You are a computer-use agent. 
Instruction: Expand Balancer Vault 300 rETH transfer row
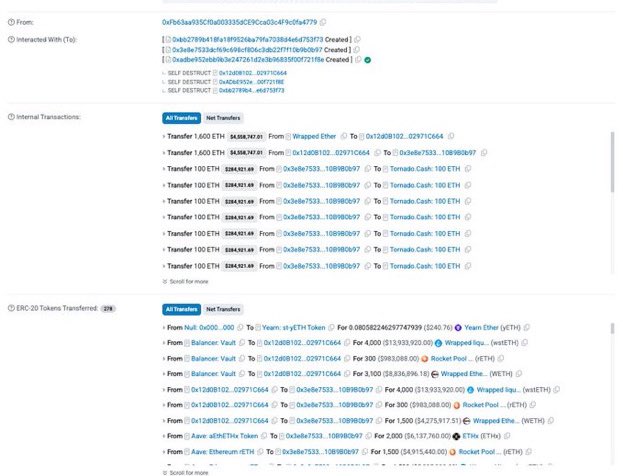tap(164, 359)
